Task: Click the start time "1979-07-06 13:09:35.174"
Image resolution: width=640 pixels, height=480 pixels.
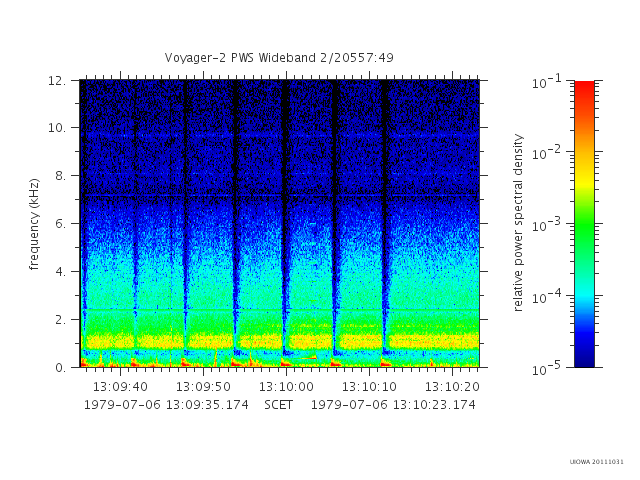Action: 166,405
